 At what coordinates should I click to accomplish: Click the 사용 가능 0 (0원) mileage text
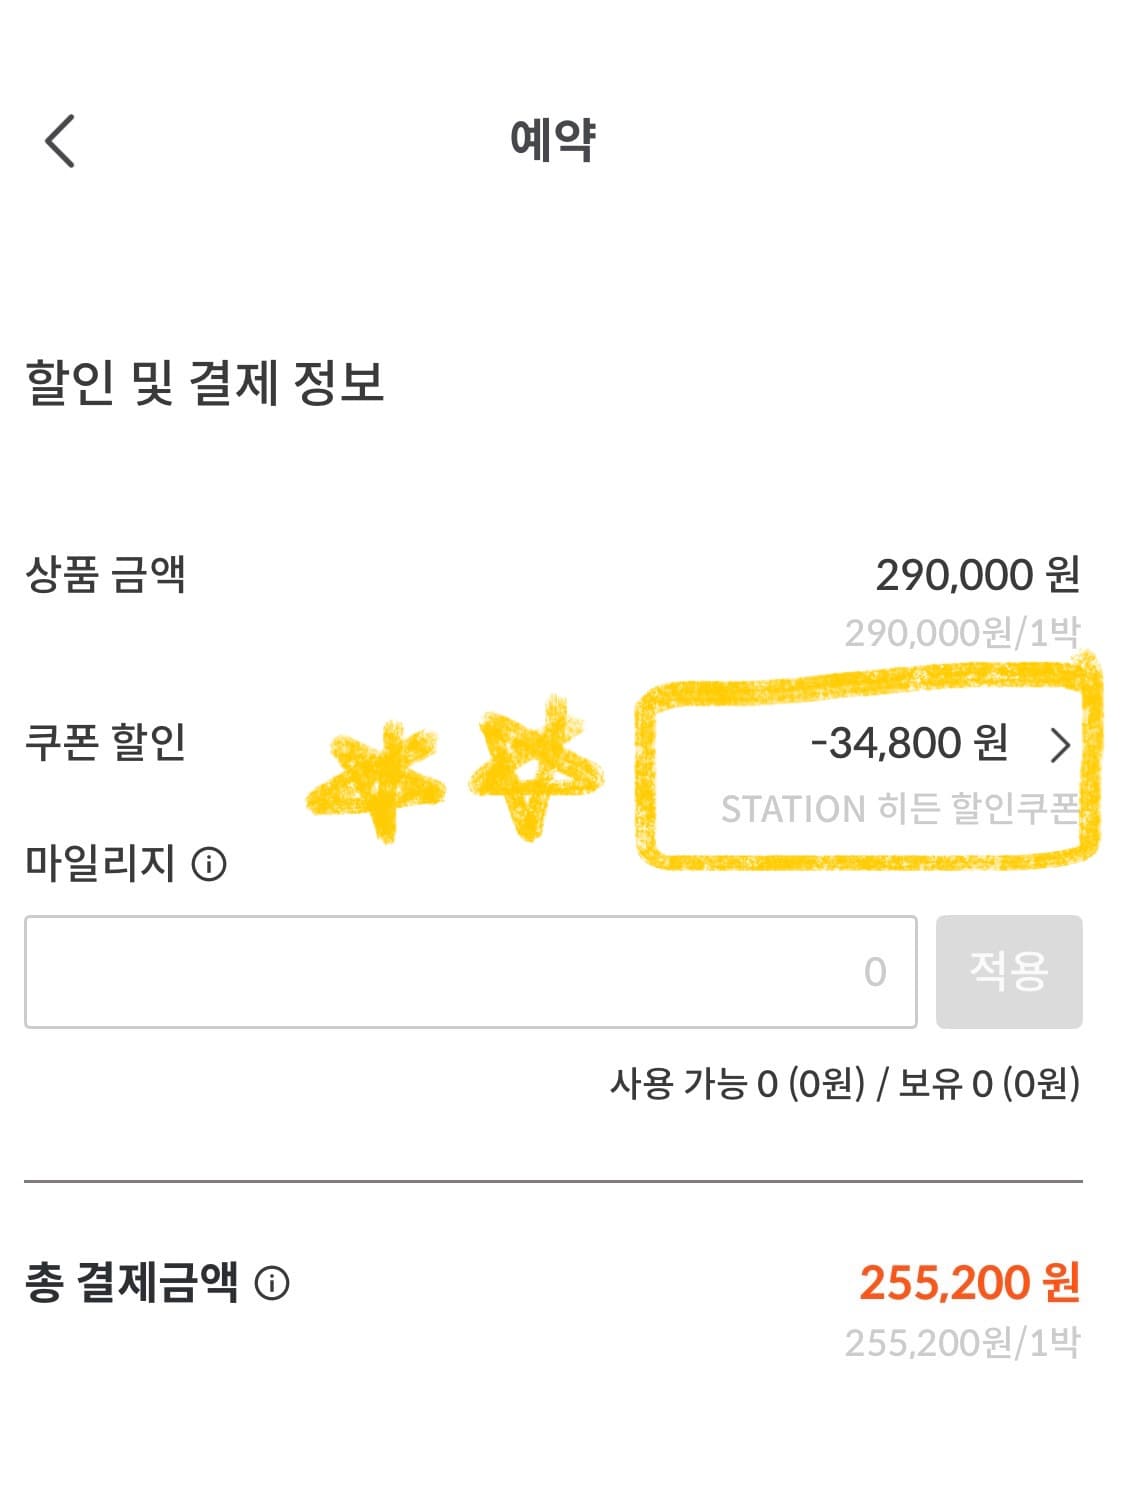(737, 1083)
